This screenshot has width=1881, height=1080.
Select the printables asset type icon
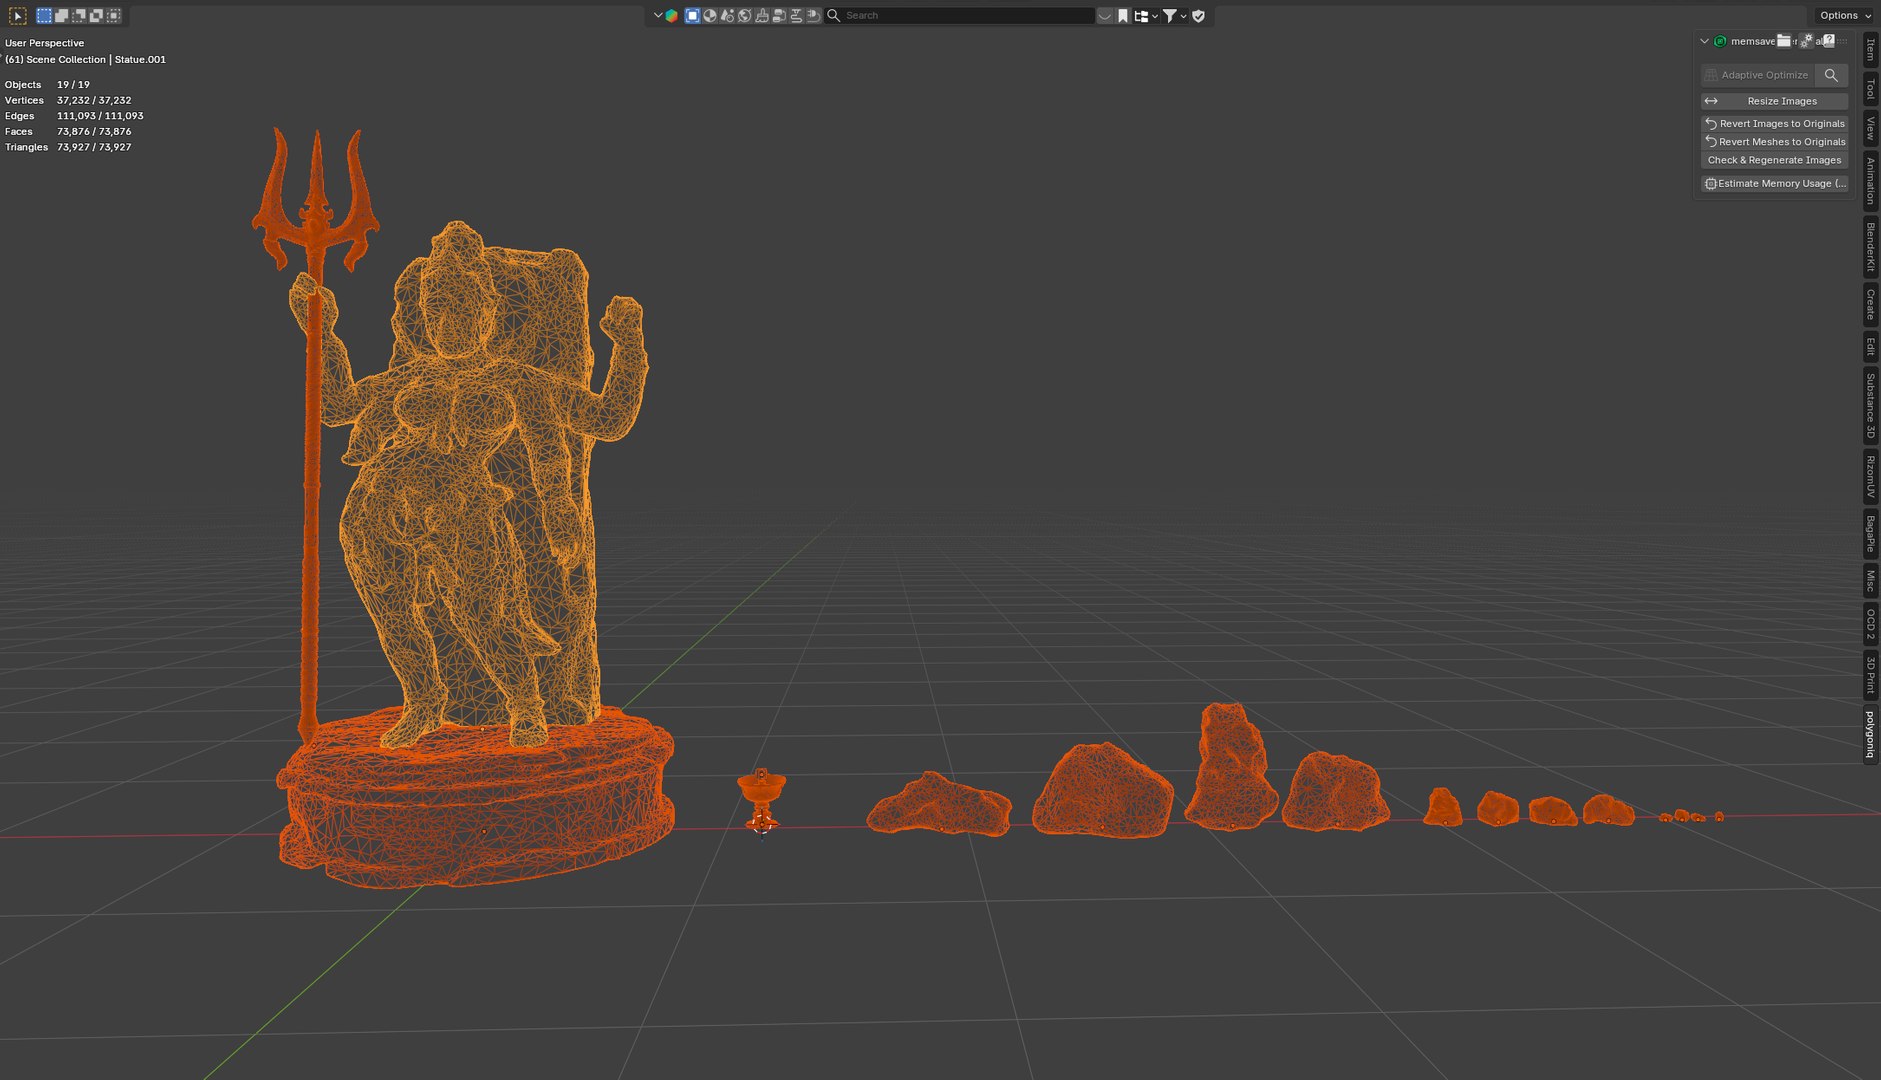click(796, 15)
